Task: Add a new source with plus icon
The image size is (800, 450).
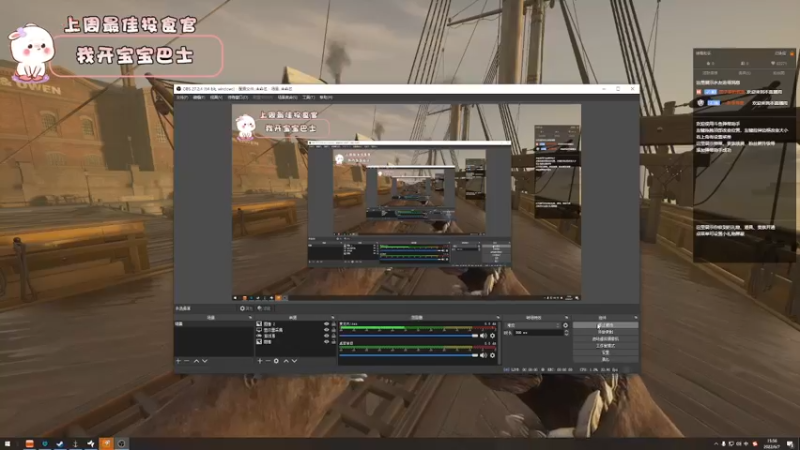Action: pos(260,361)
